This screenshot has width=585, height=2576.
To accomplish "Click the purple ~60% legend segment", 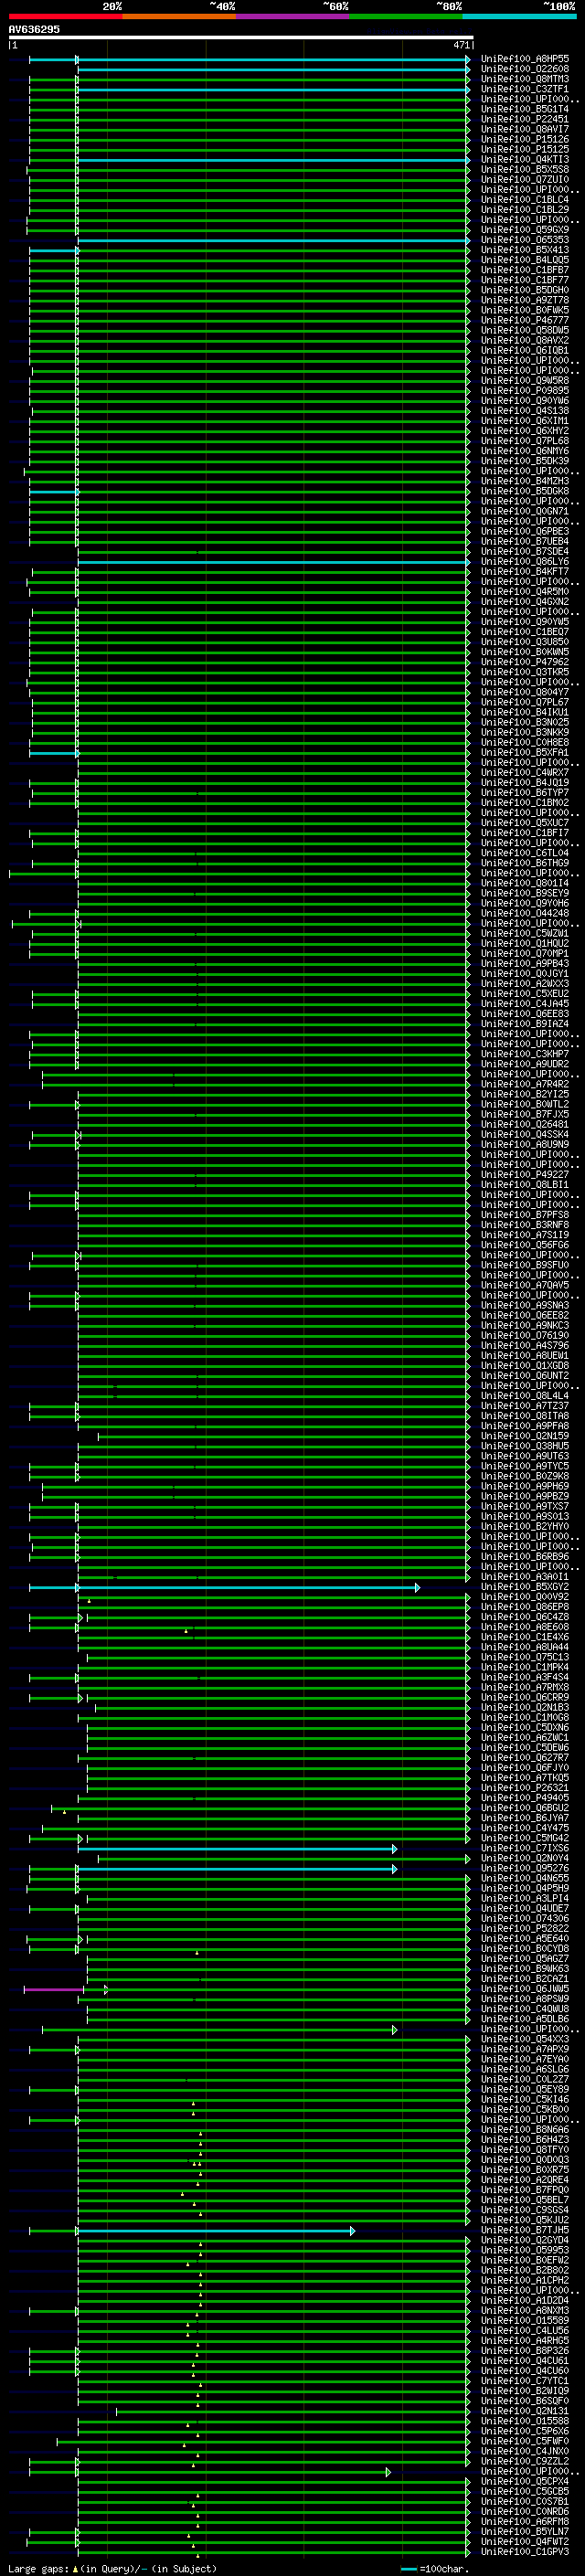I will pyautogui.click(x=293, y=16).
